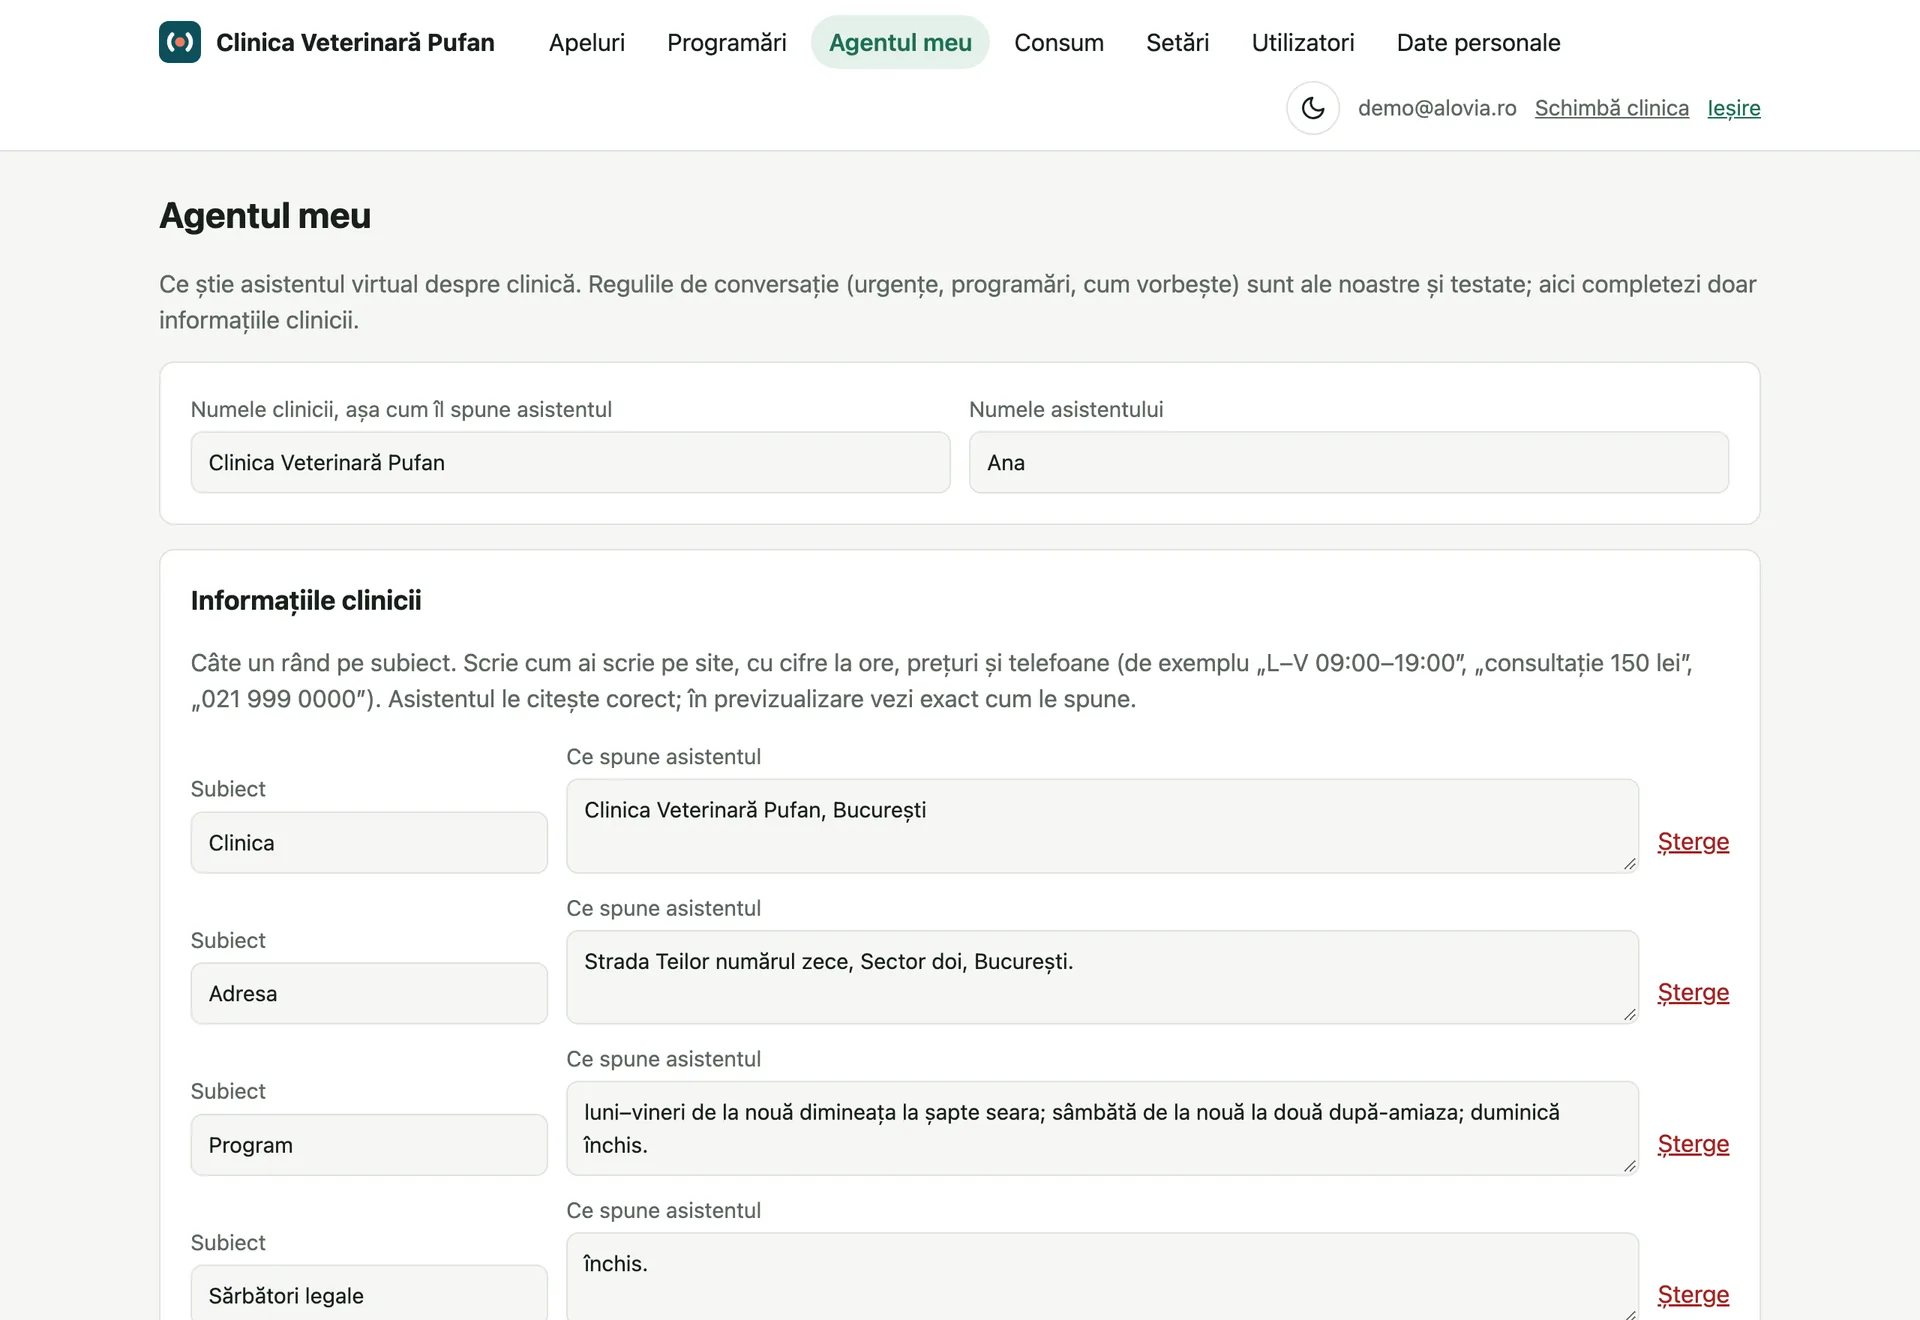Edit the address textarea about Strada Teilor
Screen dimensions: 1920x1320
[1102, 977]
